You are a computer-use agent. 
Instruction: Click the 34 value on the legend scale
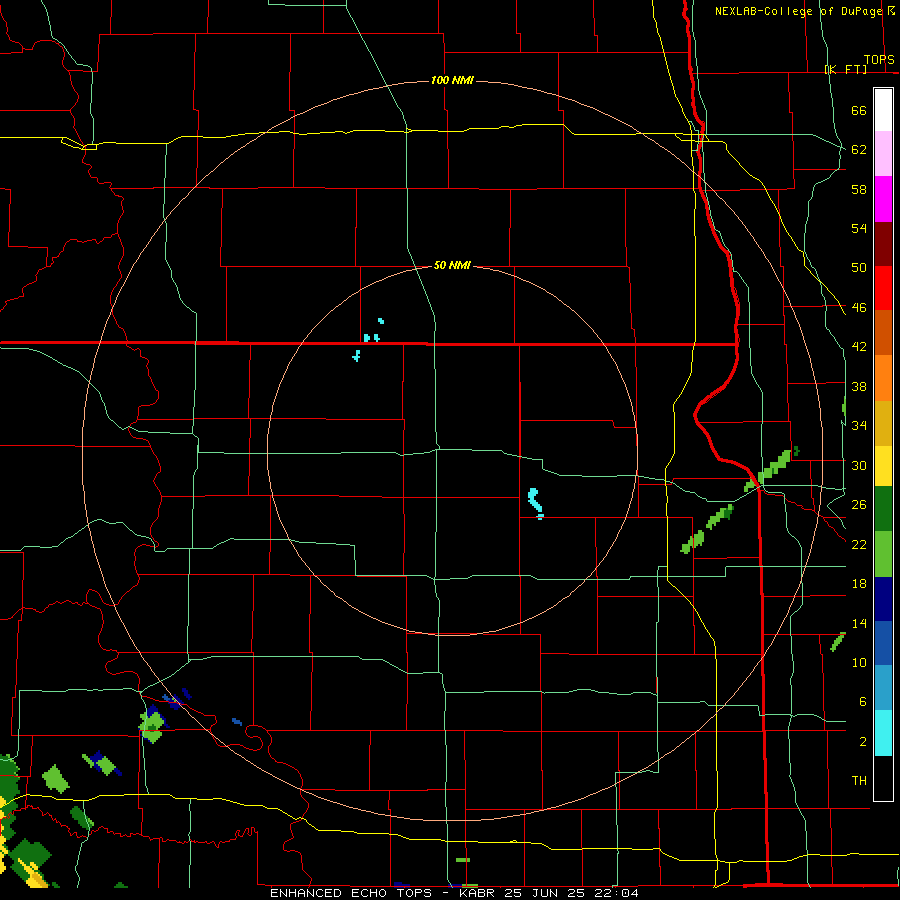tap(859, 426)
